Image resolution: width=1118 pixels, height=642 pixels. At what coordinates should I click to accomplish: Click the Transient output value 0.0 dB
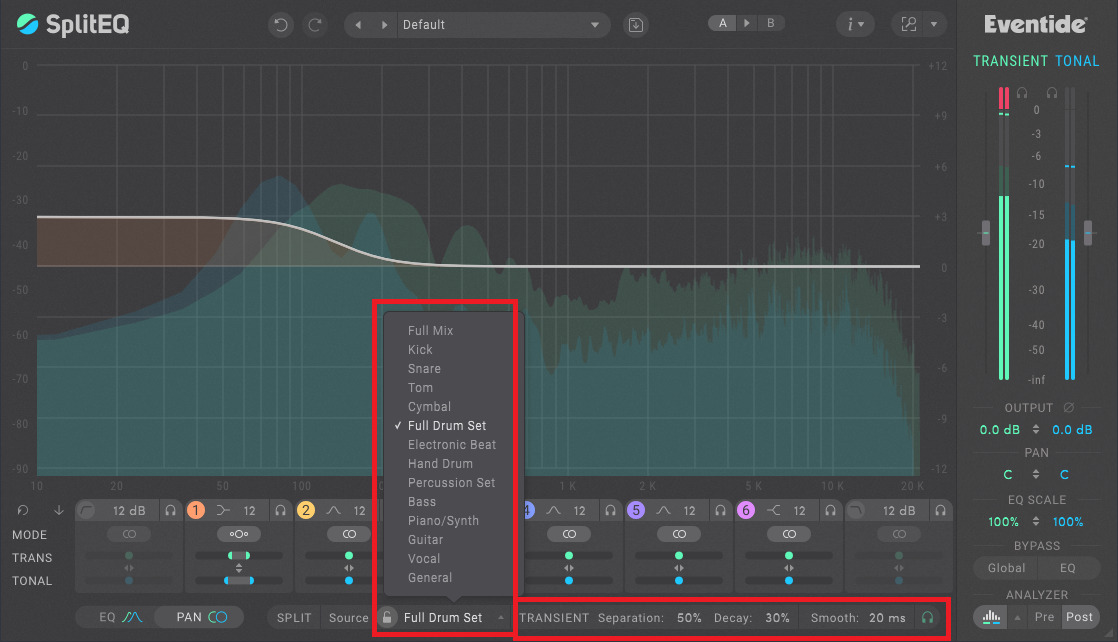click(x=999, y=430)
